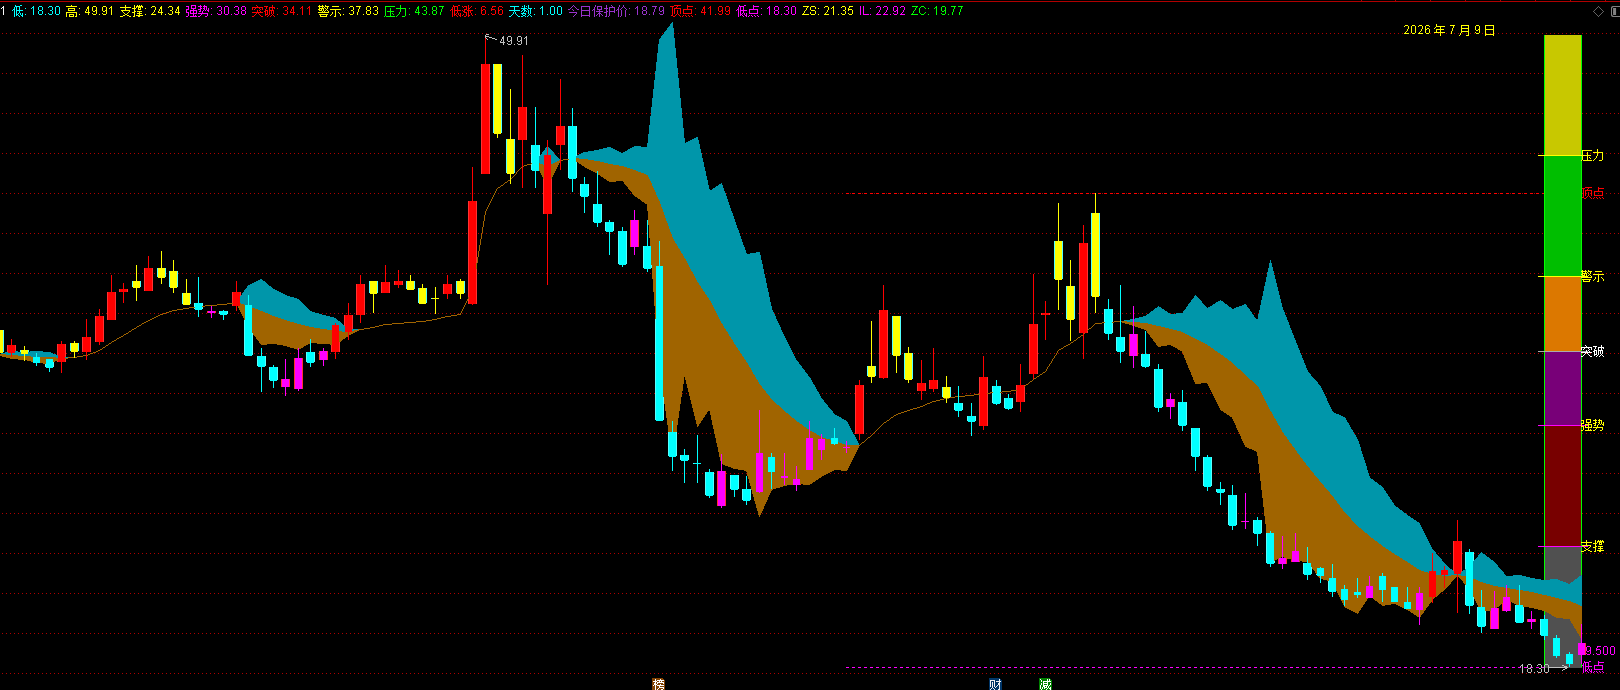
Task: Select the 强势 level label on right
Action: pos(1593,426)
